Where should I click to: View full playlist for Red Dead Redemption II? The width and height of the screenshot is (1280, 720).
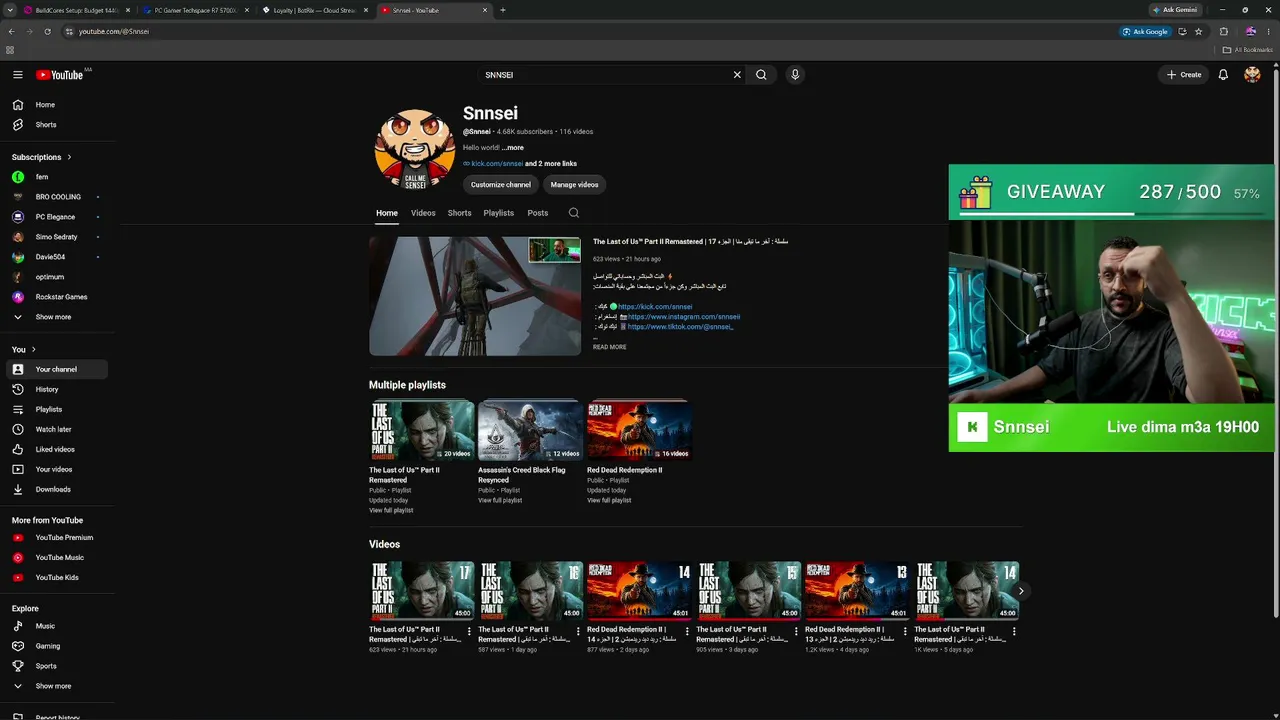609,500
